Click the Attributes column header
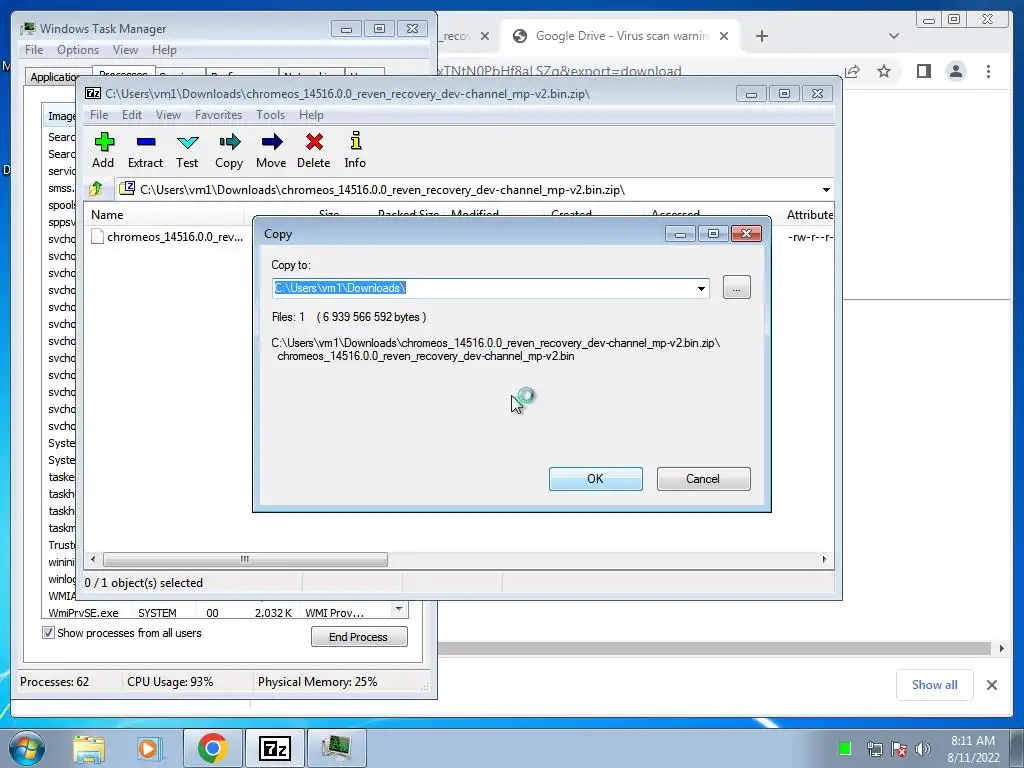The width and height of the screenshot is (1024, 768). click(808, 215)
